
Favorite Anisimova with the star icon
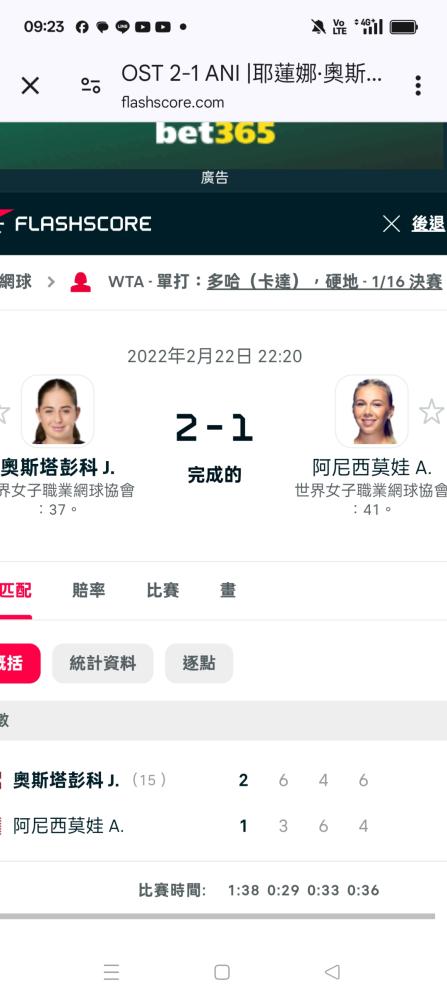point(431,411)
